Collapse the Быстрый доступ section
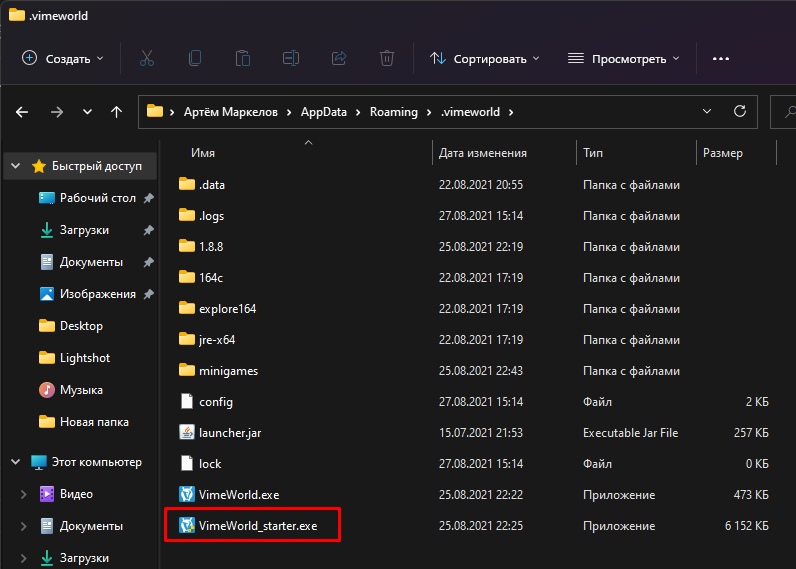796x569 pixels. (16, 166)
